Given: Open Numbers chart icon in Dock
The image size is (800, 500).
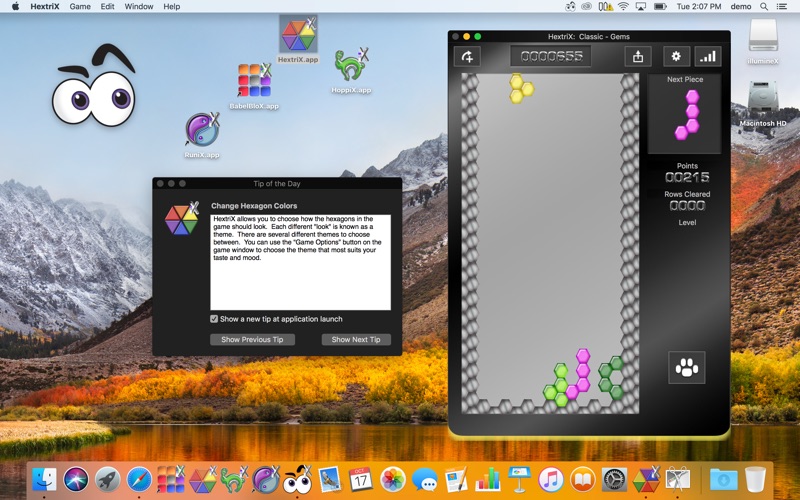Looking at the screenshot, I should 488,480.
